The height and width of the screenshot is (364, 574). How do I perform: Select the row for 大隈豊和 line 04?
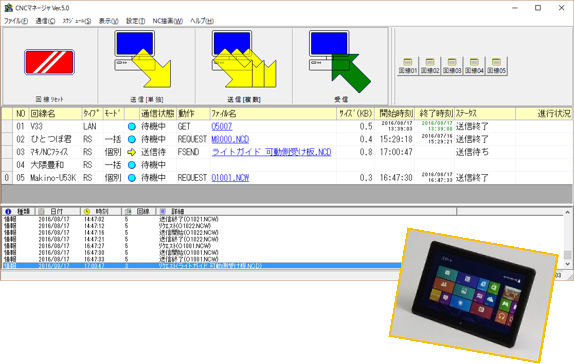287,165
